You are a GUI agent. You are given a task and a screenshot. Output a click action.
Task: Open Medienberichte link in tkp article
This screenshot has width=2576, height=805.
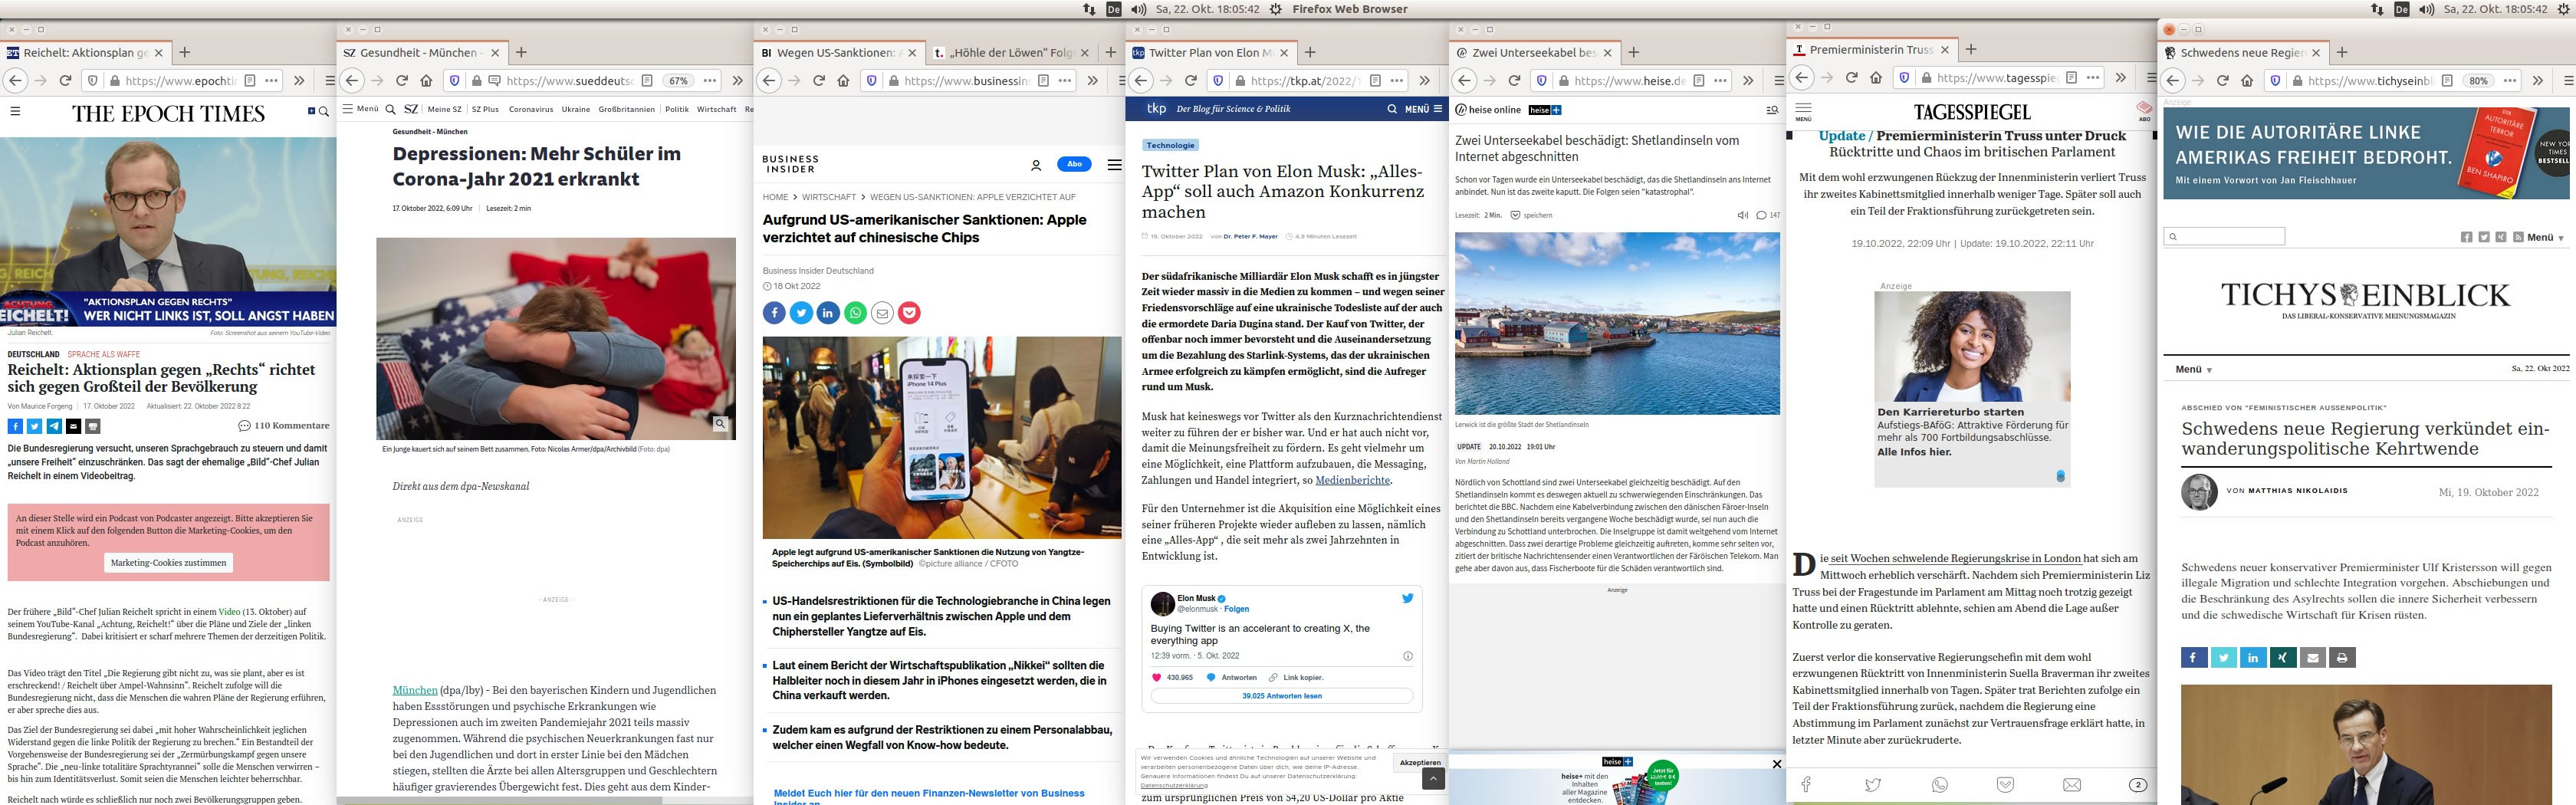point(1352,480)
